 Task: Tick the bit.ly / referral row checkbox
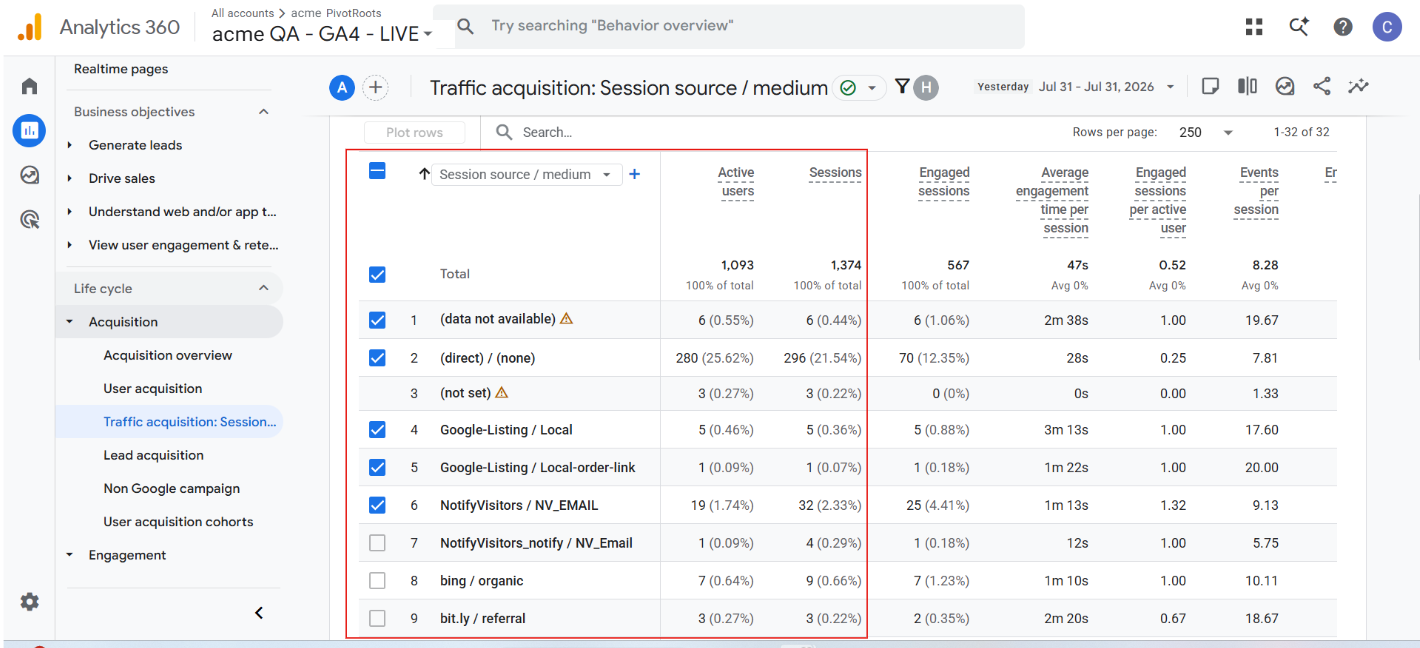coord(377,618)
